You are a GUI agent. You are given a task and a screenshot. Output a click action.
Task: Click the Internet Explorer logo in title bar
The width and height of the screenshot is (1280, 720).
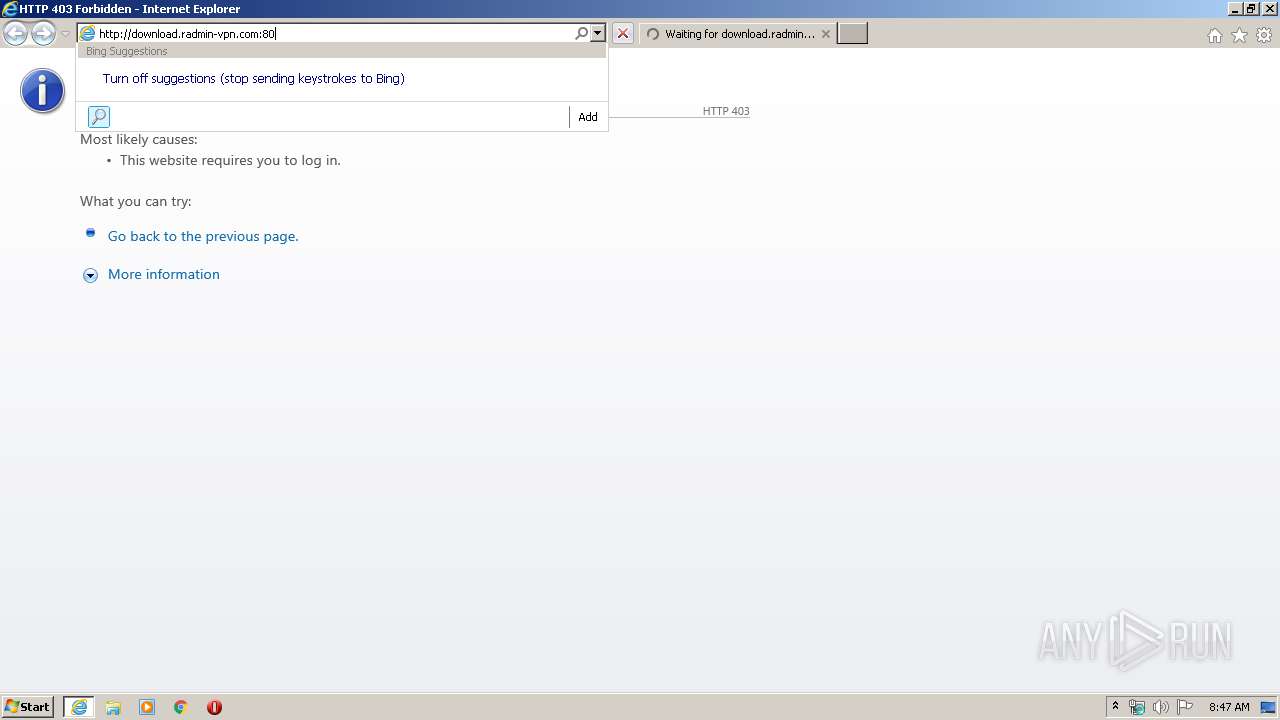[x=10, y=9]
